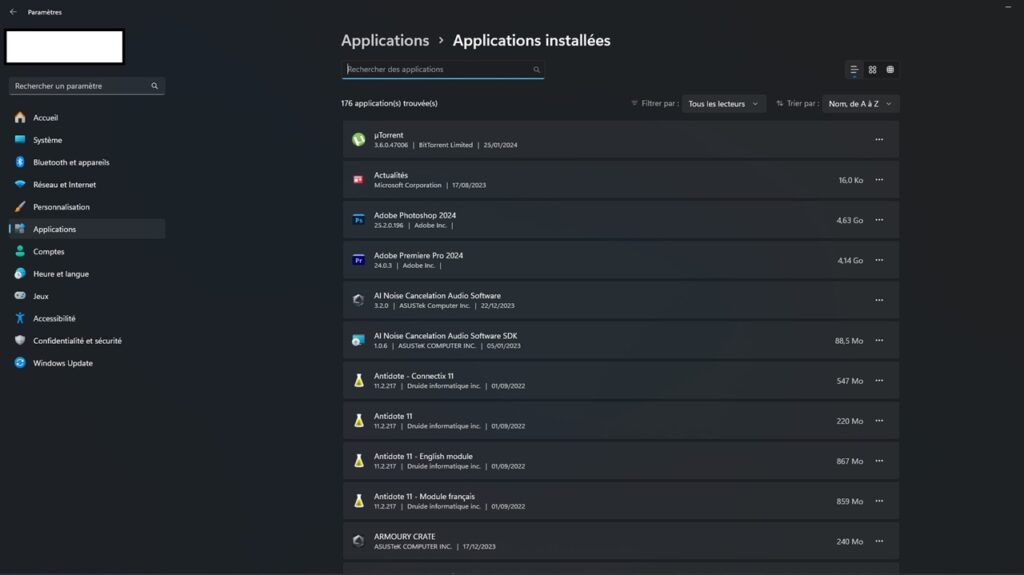Open Accueil in the sidebar
This screenshot has height=575, width=1024.
tap(87, 118)
